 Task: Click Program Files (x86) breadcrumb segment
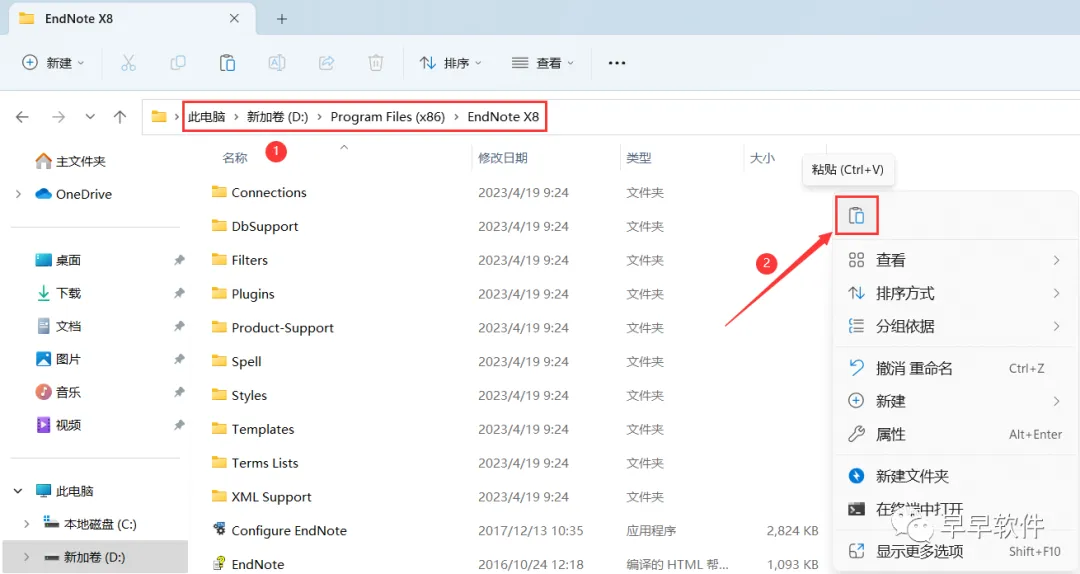[x=388, y=117]
